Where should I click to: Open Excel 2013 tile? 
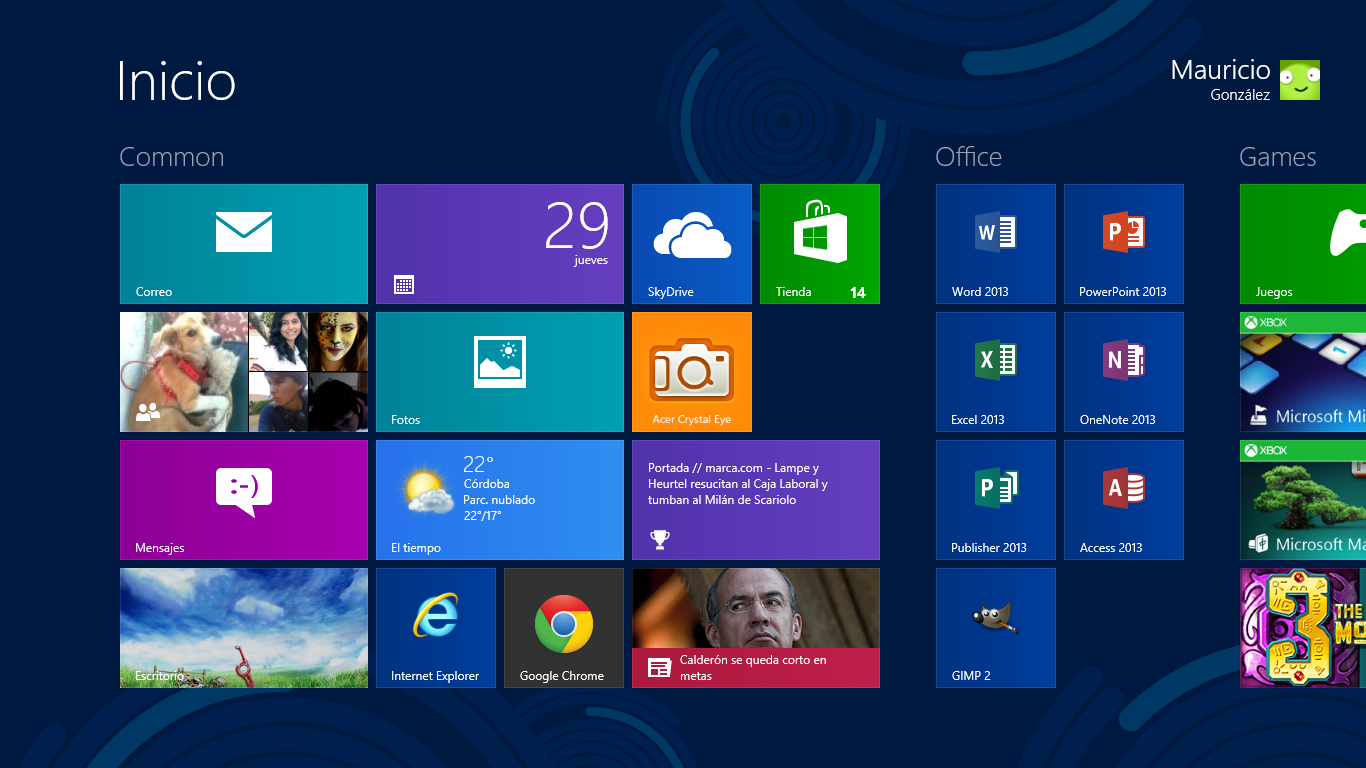click(x=995, y=371)
